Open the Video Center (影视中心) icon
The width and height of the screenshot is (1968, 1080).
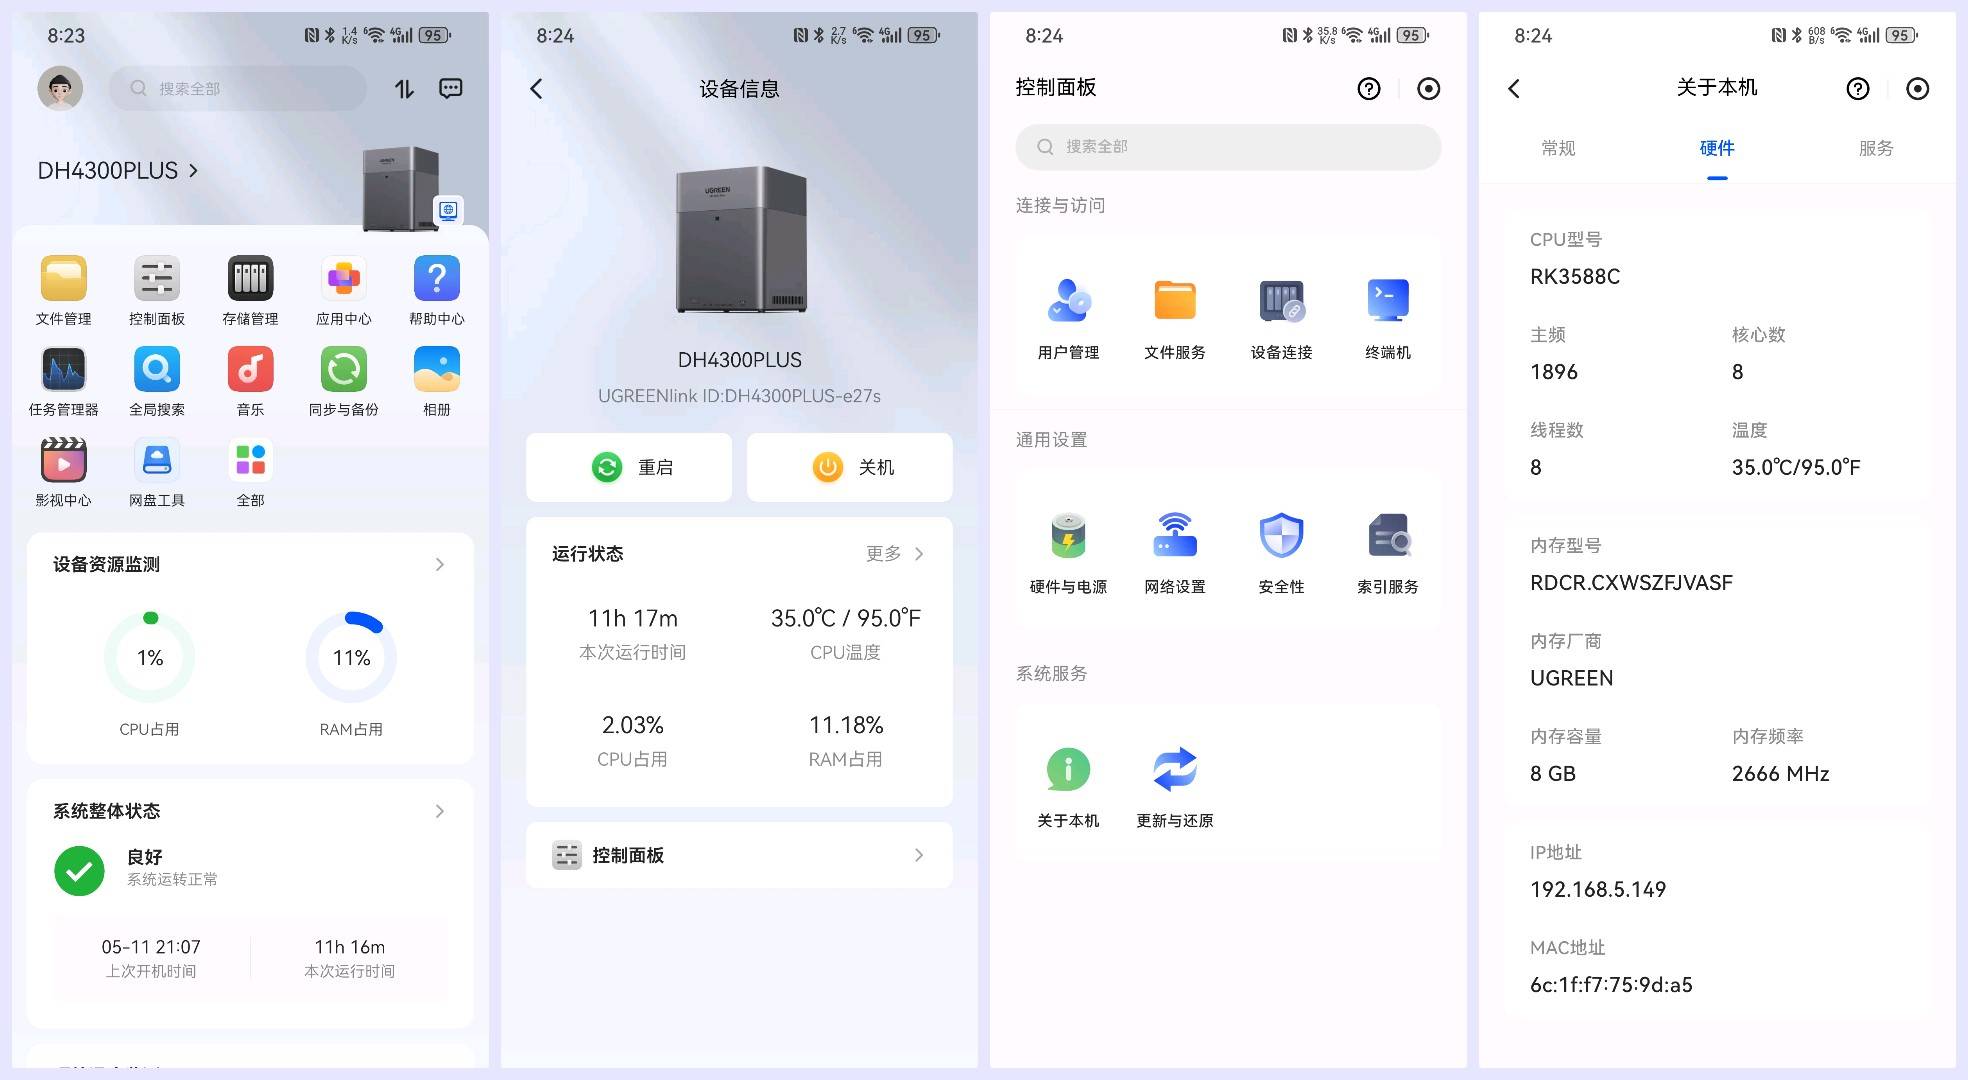pos(63,461)
